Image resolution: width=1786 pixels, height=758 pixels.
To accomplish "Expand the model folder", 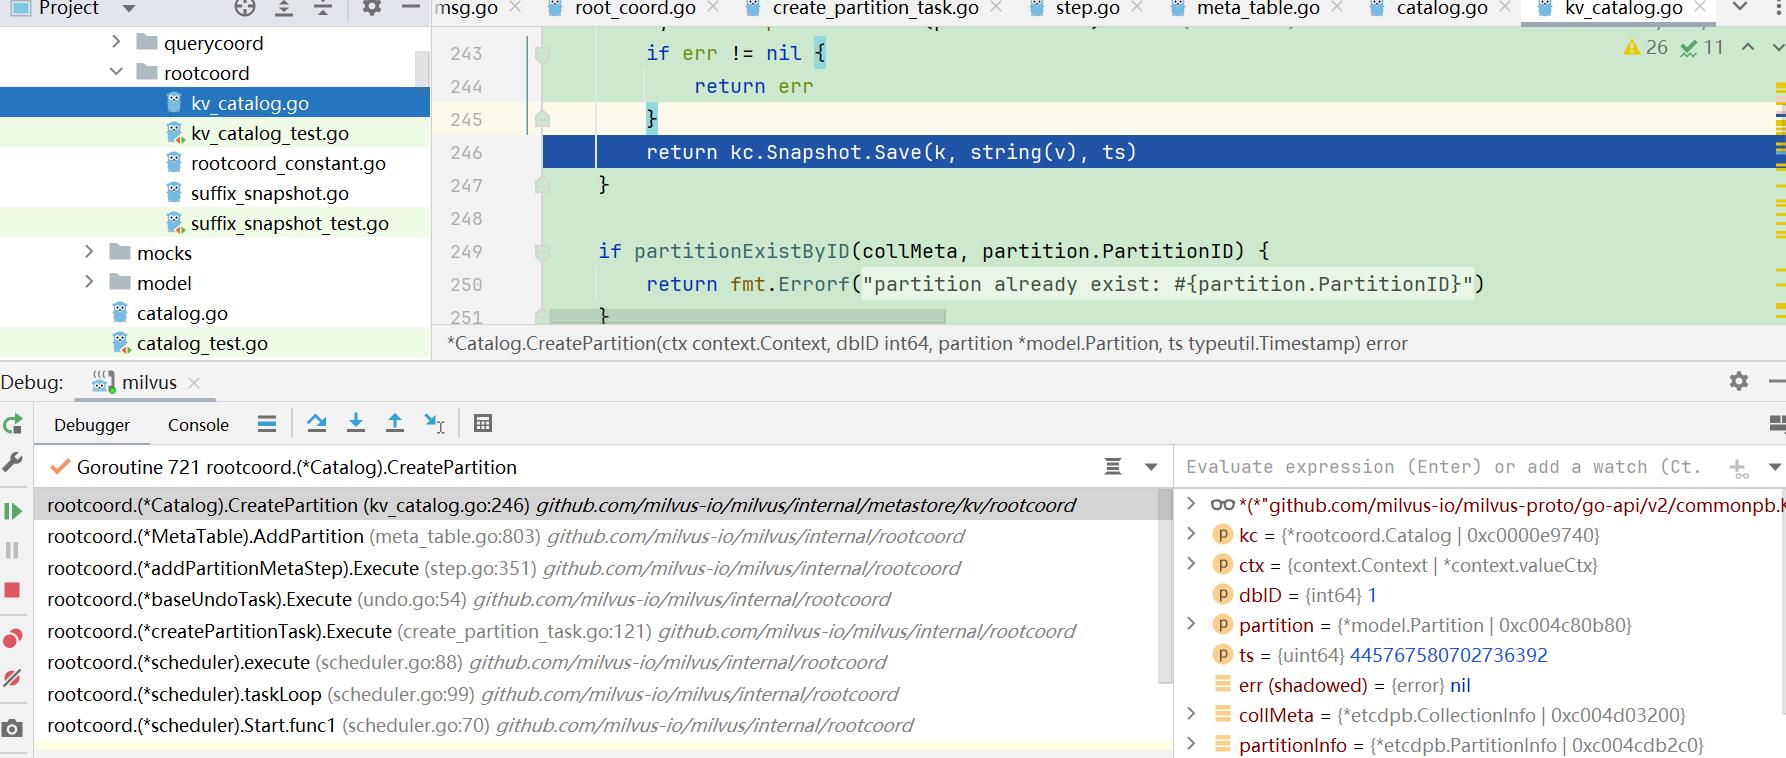I will (89, 282).
